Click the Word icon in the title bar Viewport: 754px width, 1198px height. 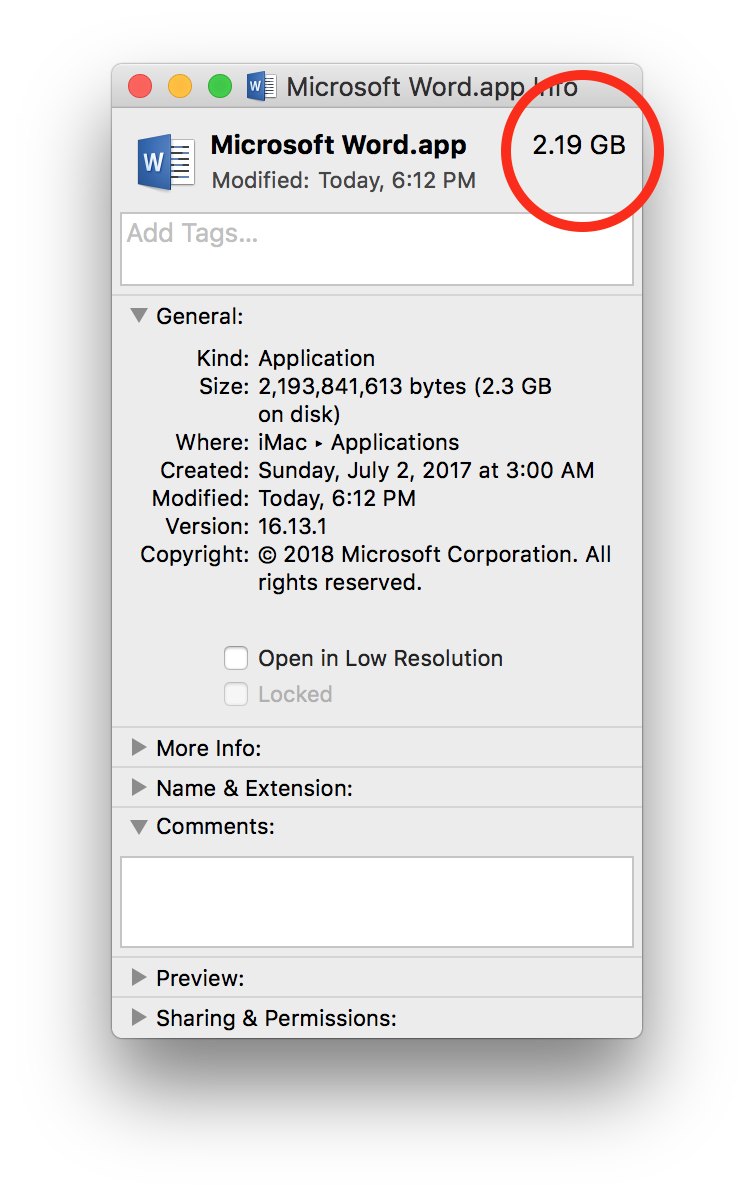(x=261, y=86)
